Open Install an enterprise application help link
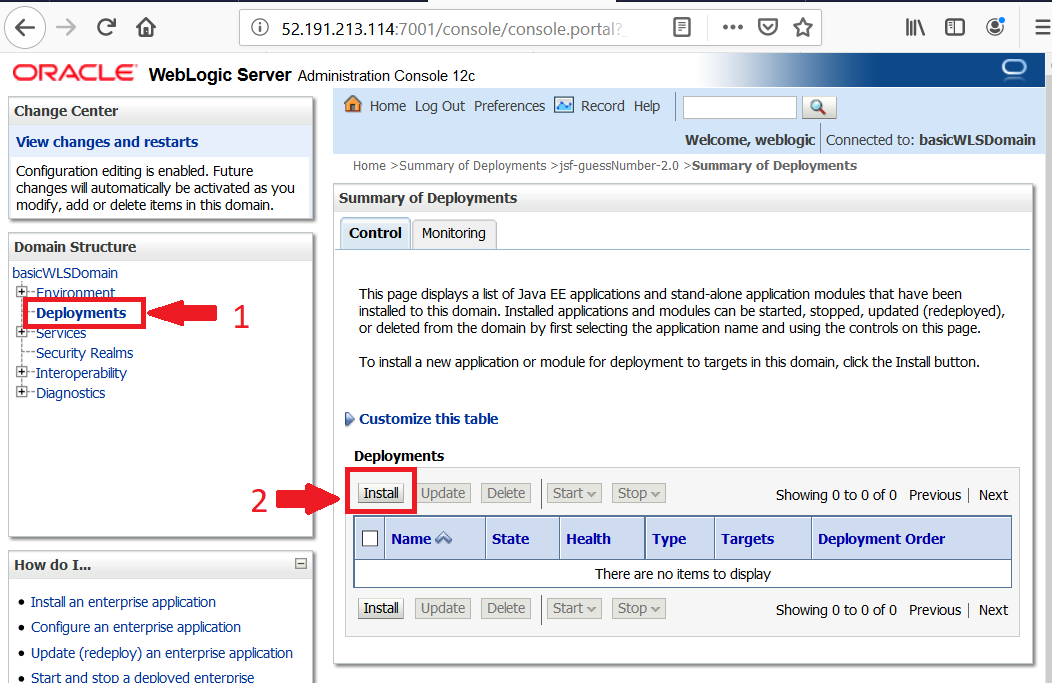1052x683 pixels. [x=123, y=602]
